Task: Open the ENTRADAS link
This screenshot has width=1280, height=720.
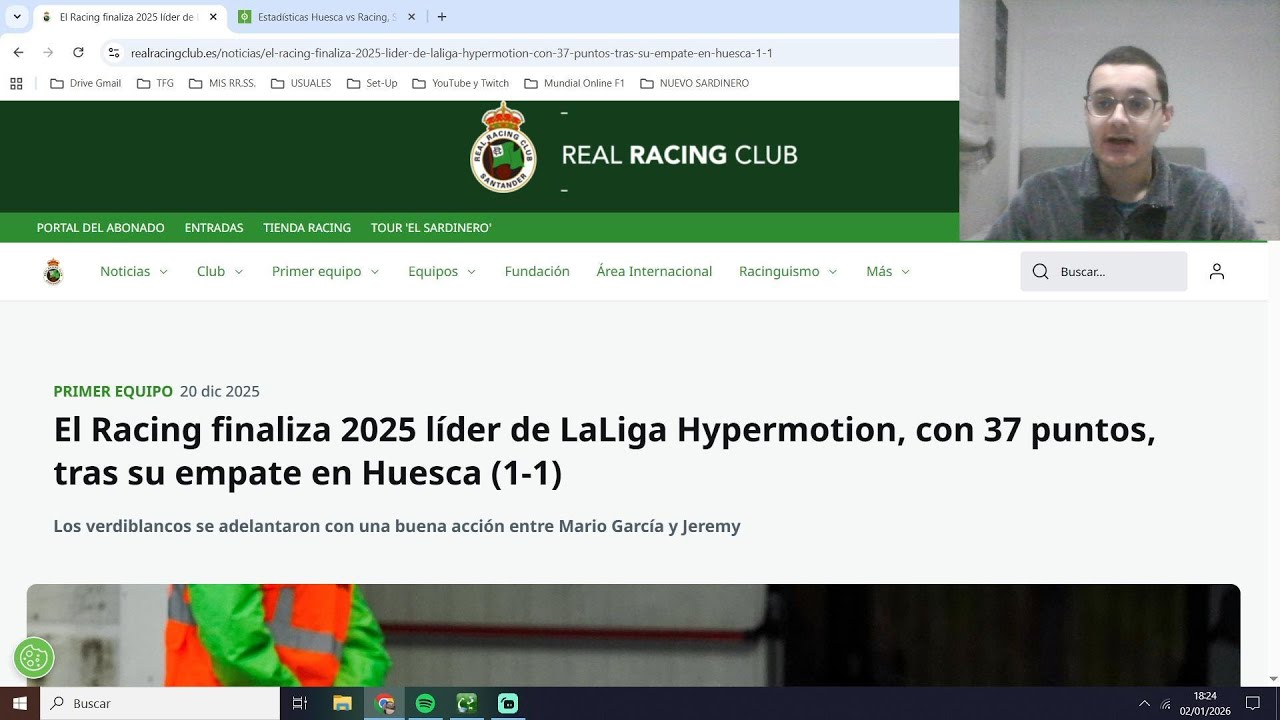Action: tap(214, 228)
